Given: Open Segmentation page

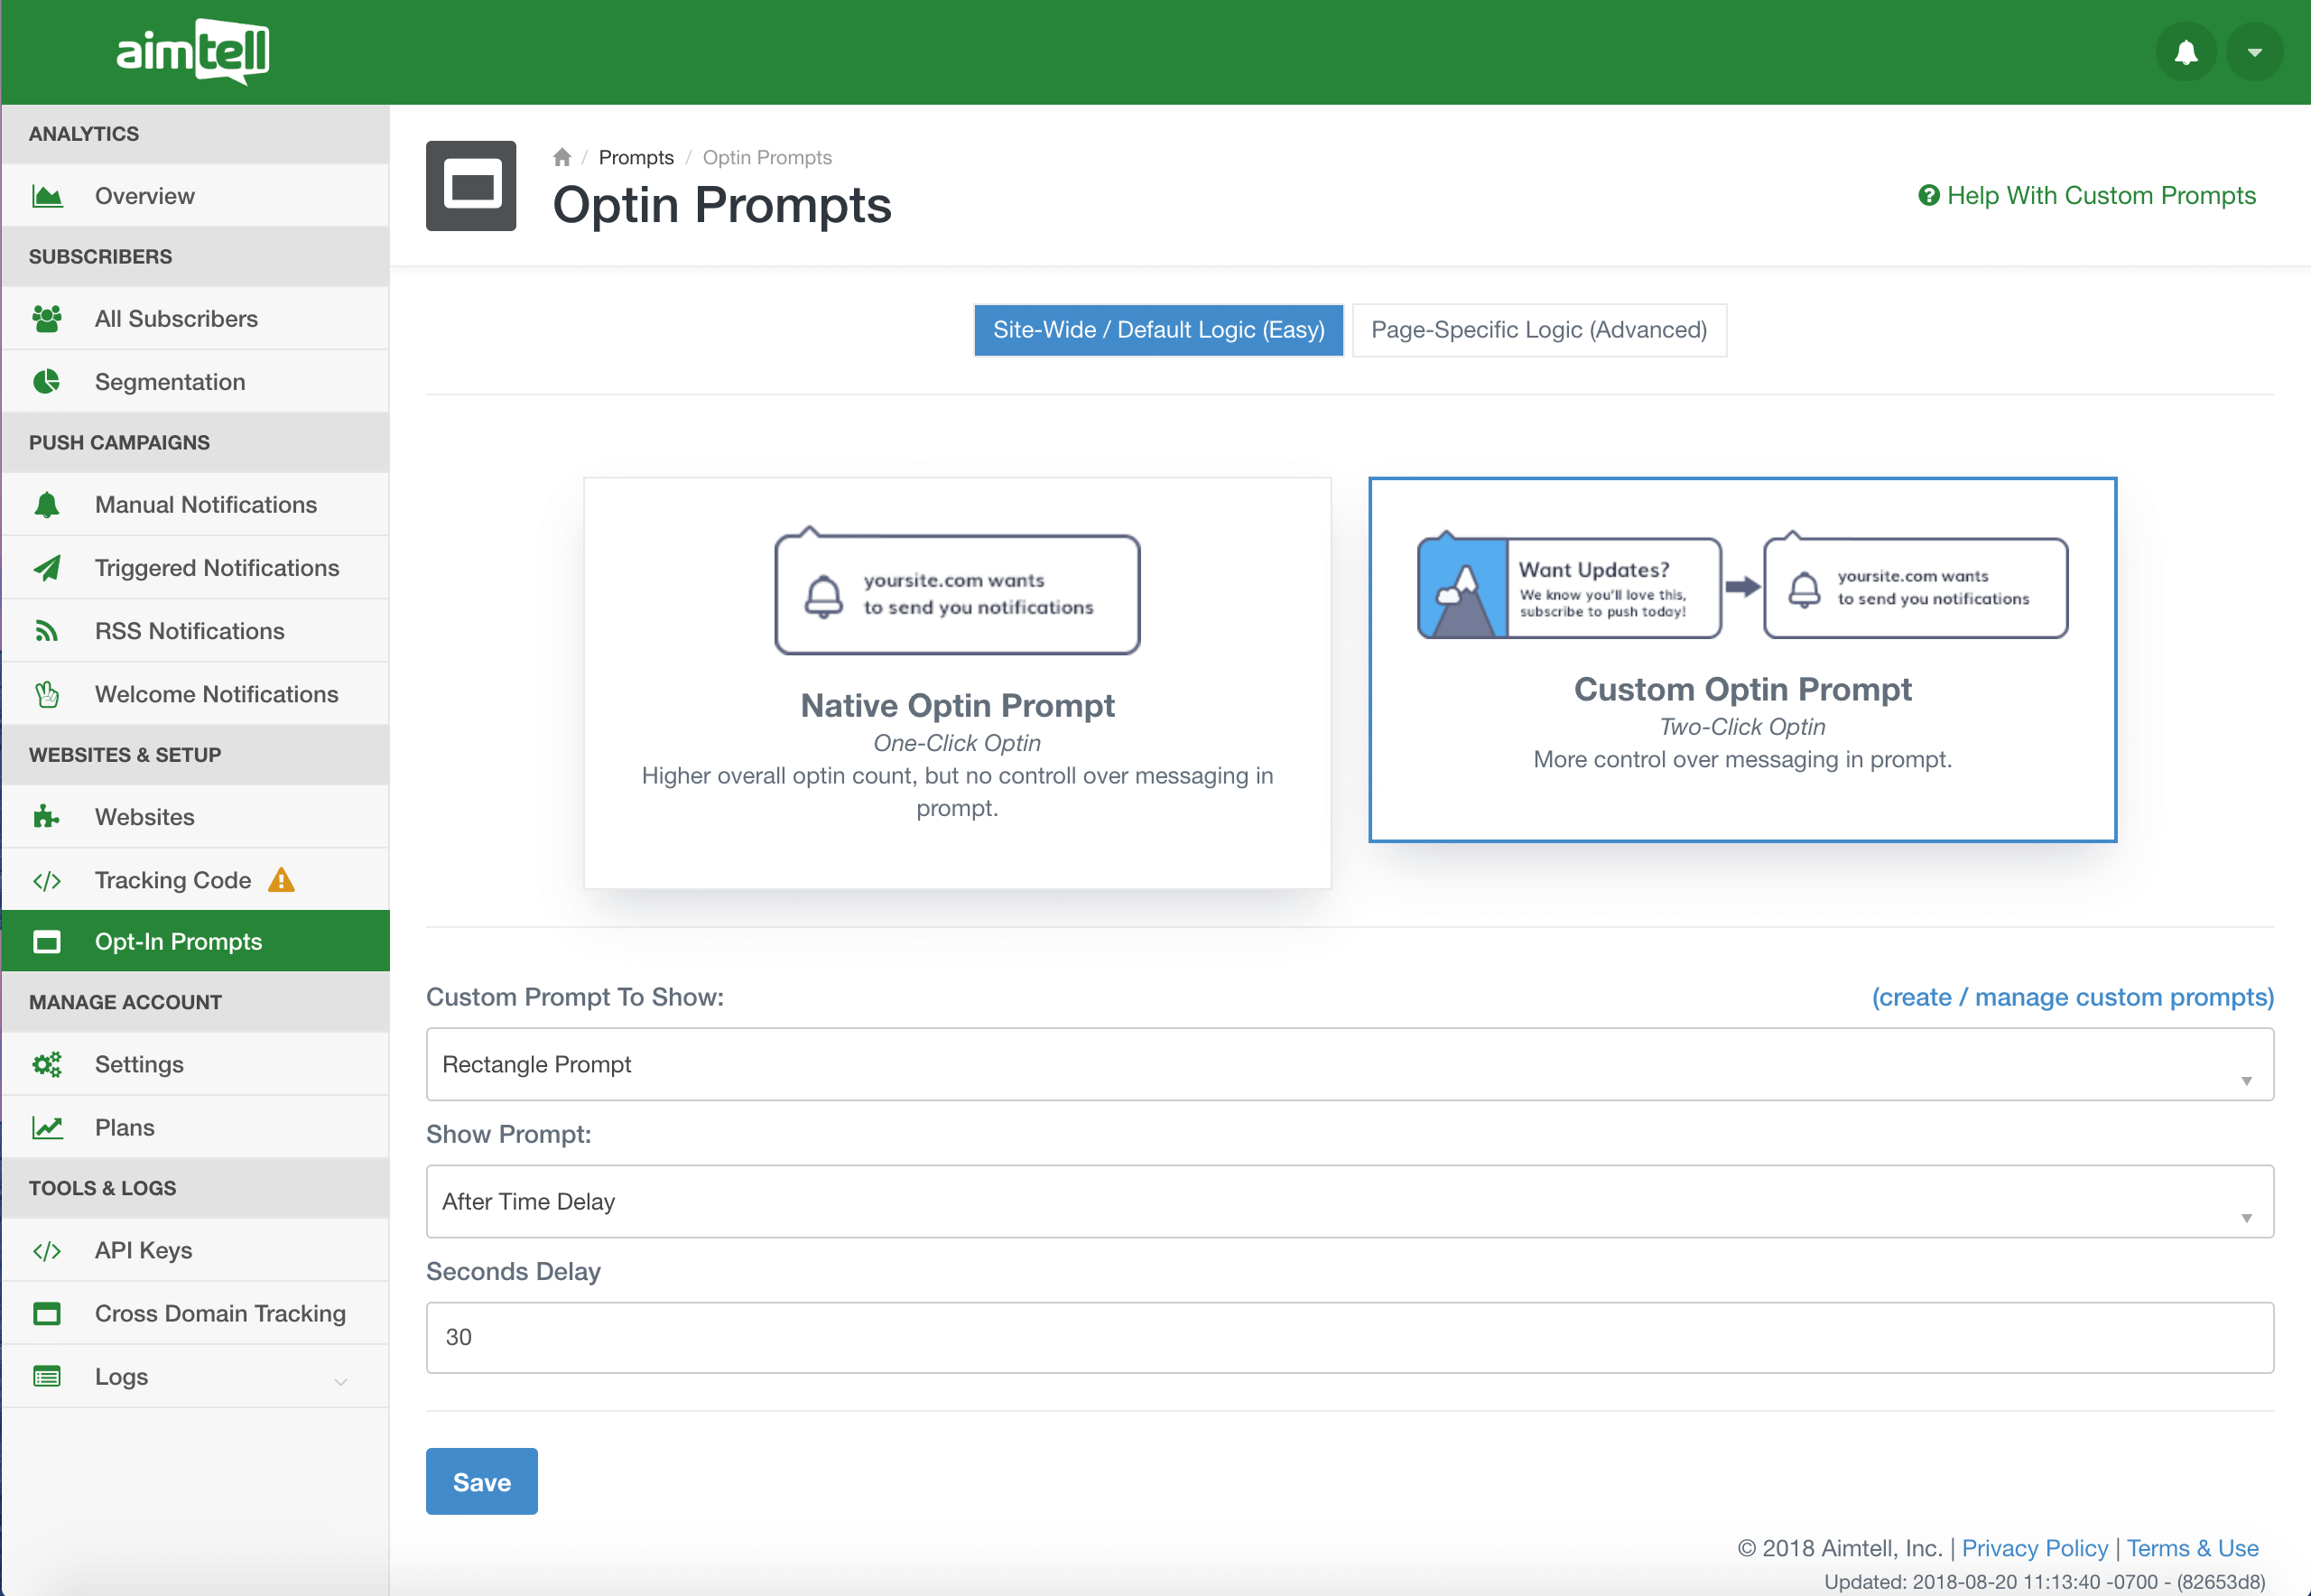Looking at the screenshot, I should click(195, 382).
